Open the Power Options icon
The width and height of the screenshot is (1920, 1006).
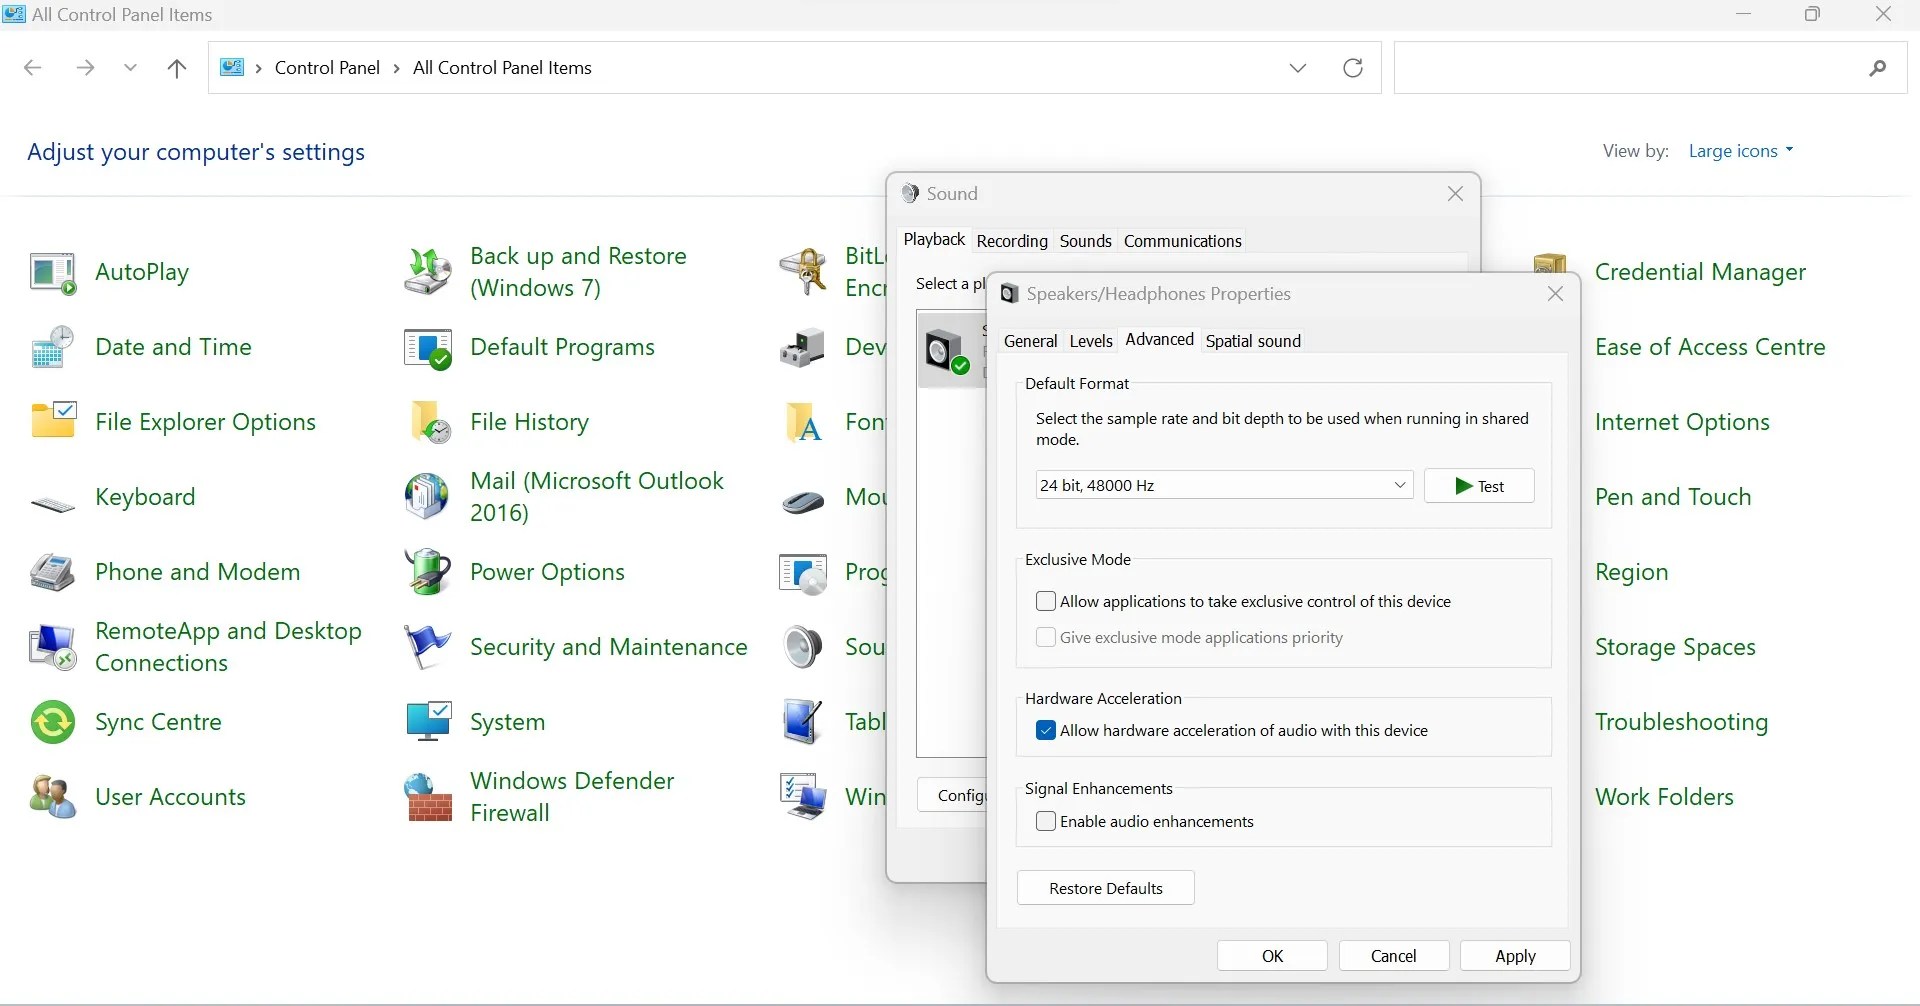click(x=428, y=572)
